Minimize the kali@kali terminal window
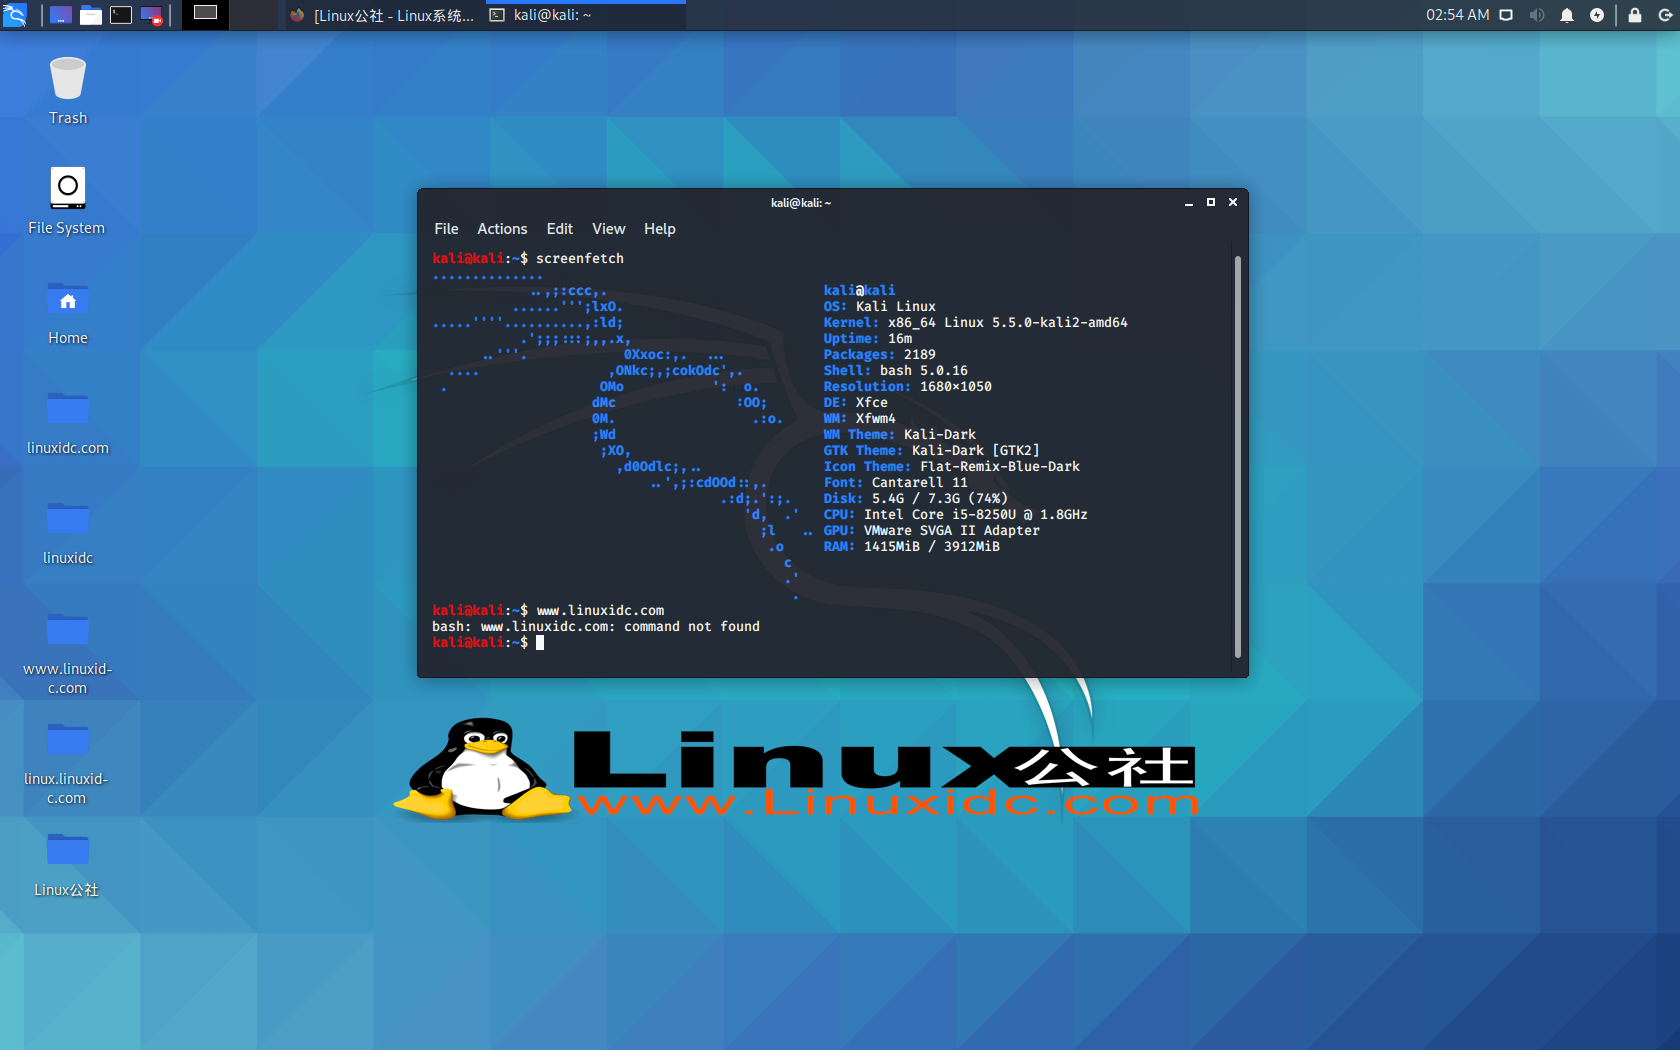 point(1189,202)
